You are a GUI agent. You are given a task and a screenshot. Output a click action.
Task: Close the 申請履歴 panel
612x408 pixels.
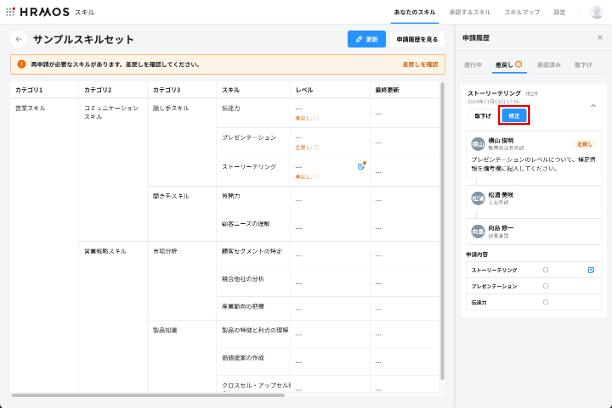[599, 37]
